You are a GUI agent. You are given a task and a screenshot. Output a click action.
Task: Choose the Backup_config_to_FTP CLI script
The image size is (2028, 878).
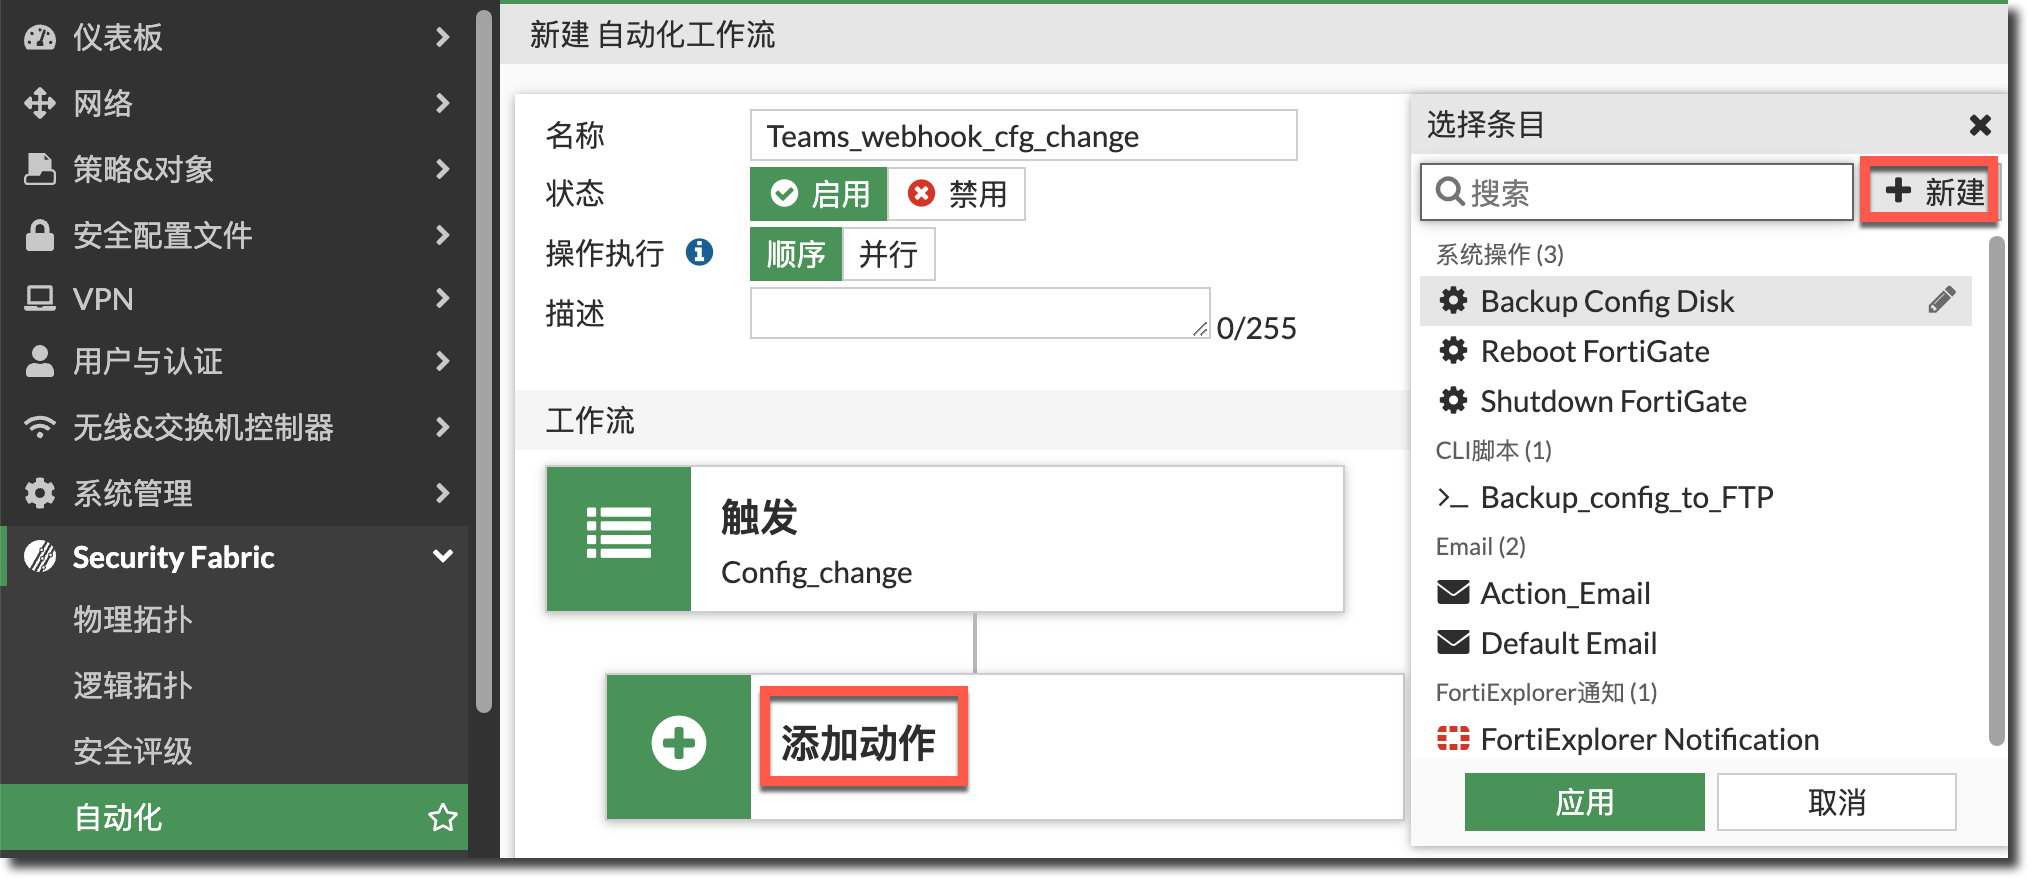click(x=1626, y=497)
